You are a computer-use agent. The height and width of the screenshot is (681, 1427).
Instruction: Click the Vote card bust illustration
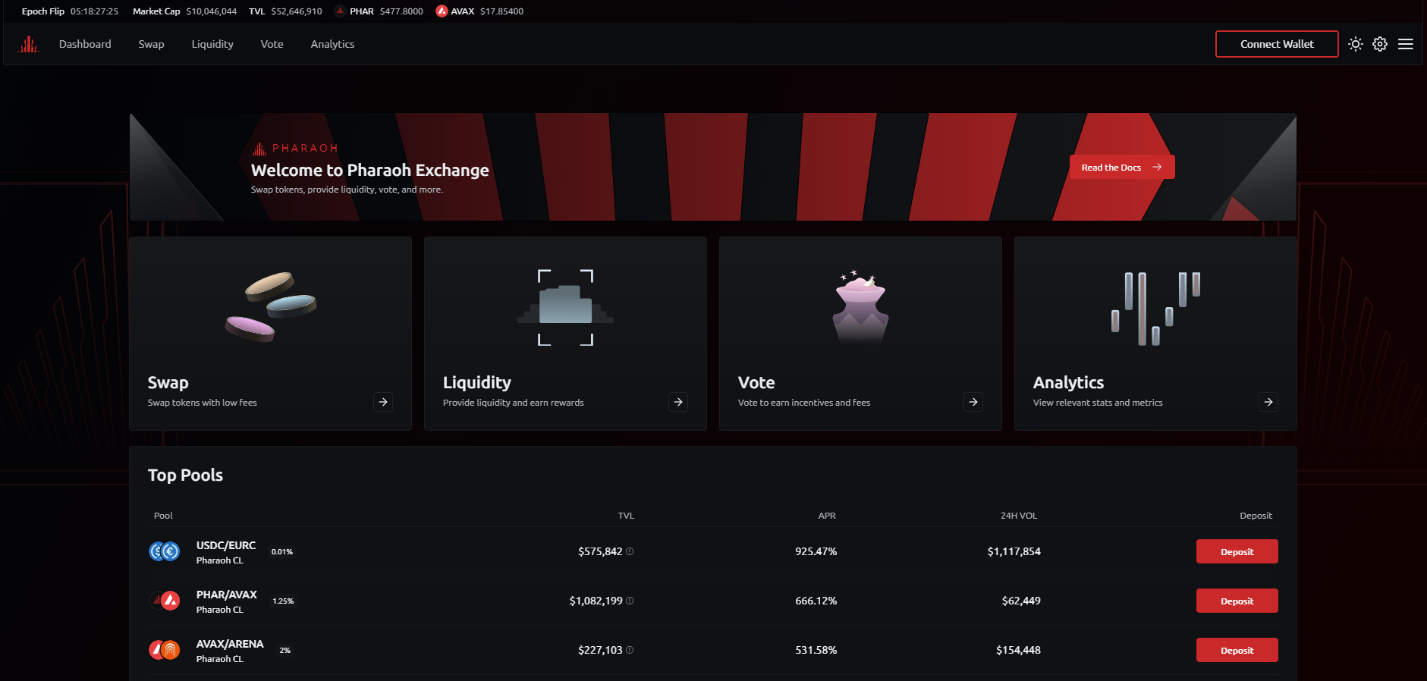(860, 306)
